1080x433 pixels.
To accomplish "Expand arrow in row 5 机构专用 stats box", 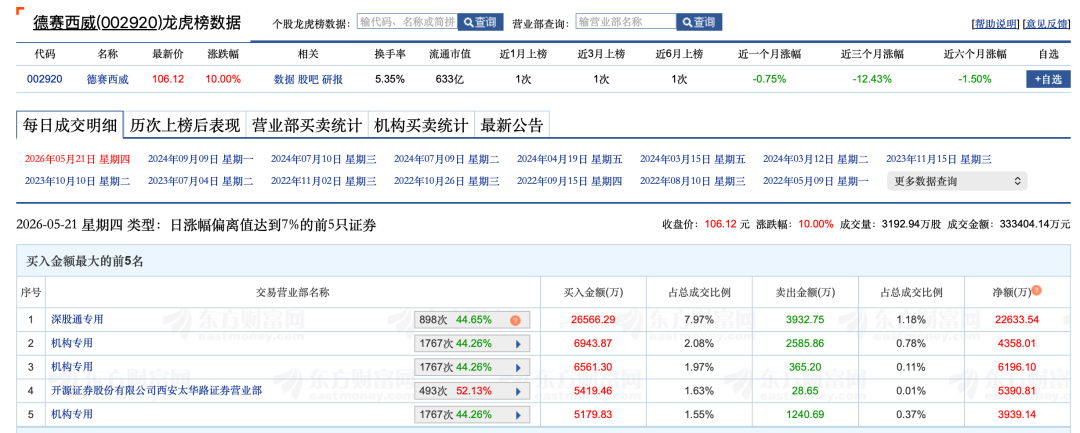I will [518, 415].
